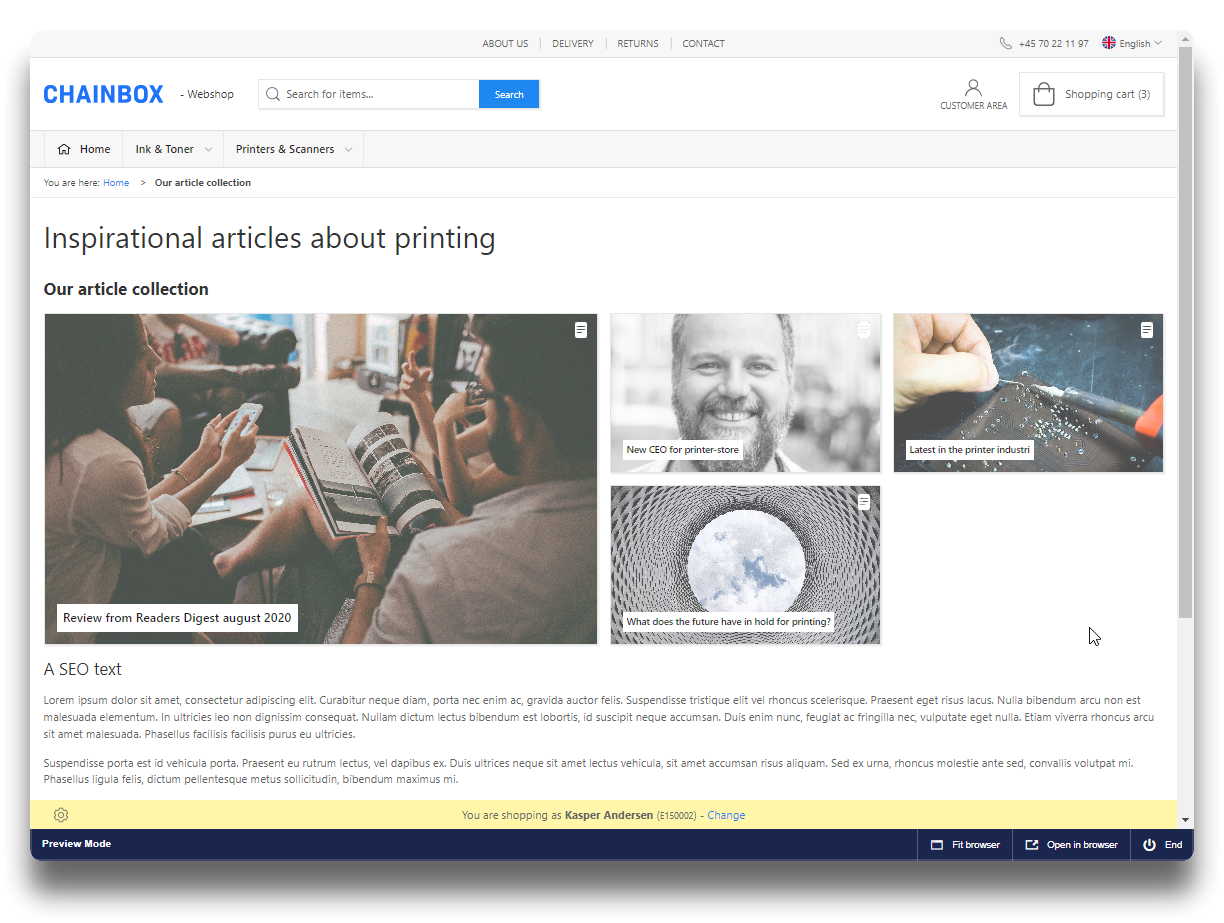
Task: Click document icon on Readers Digest article
Action: [581, 330]
